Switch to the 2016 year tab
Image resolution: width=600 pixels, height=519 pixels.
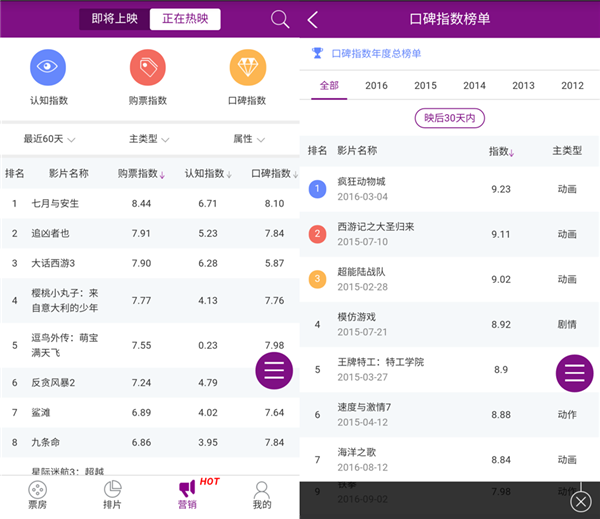pos(376,86)
